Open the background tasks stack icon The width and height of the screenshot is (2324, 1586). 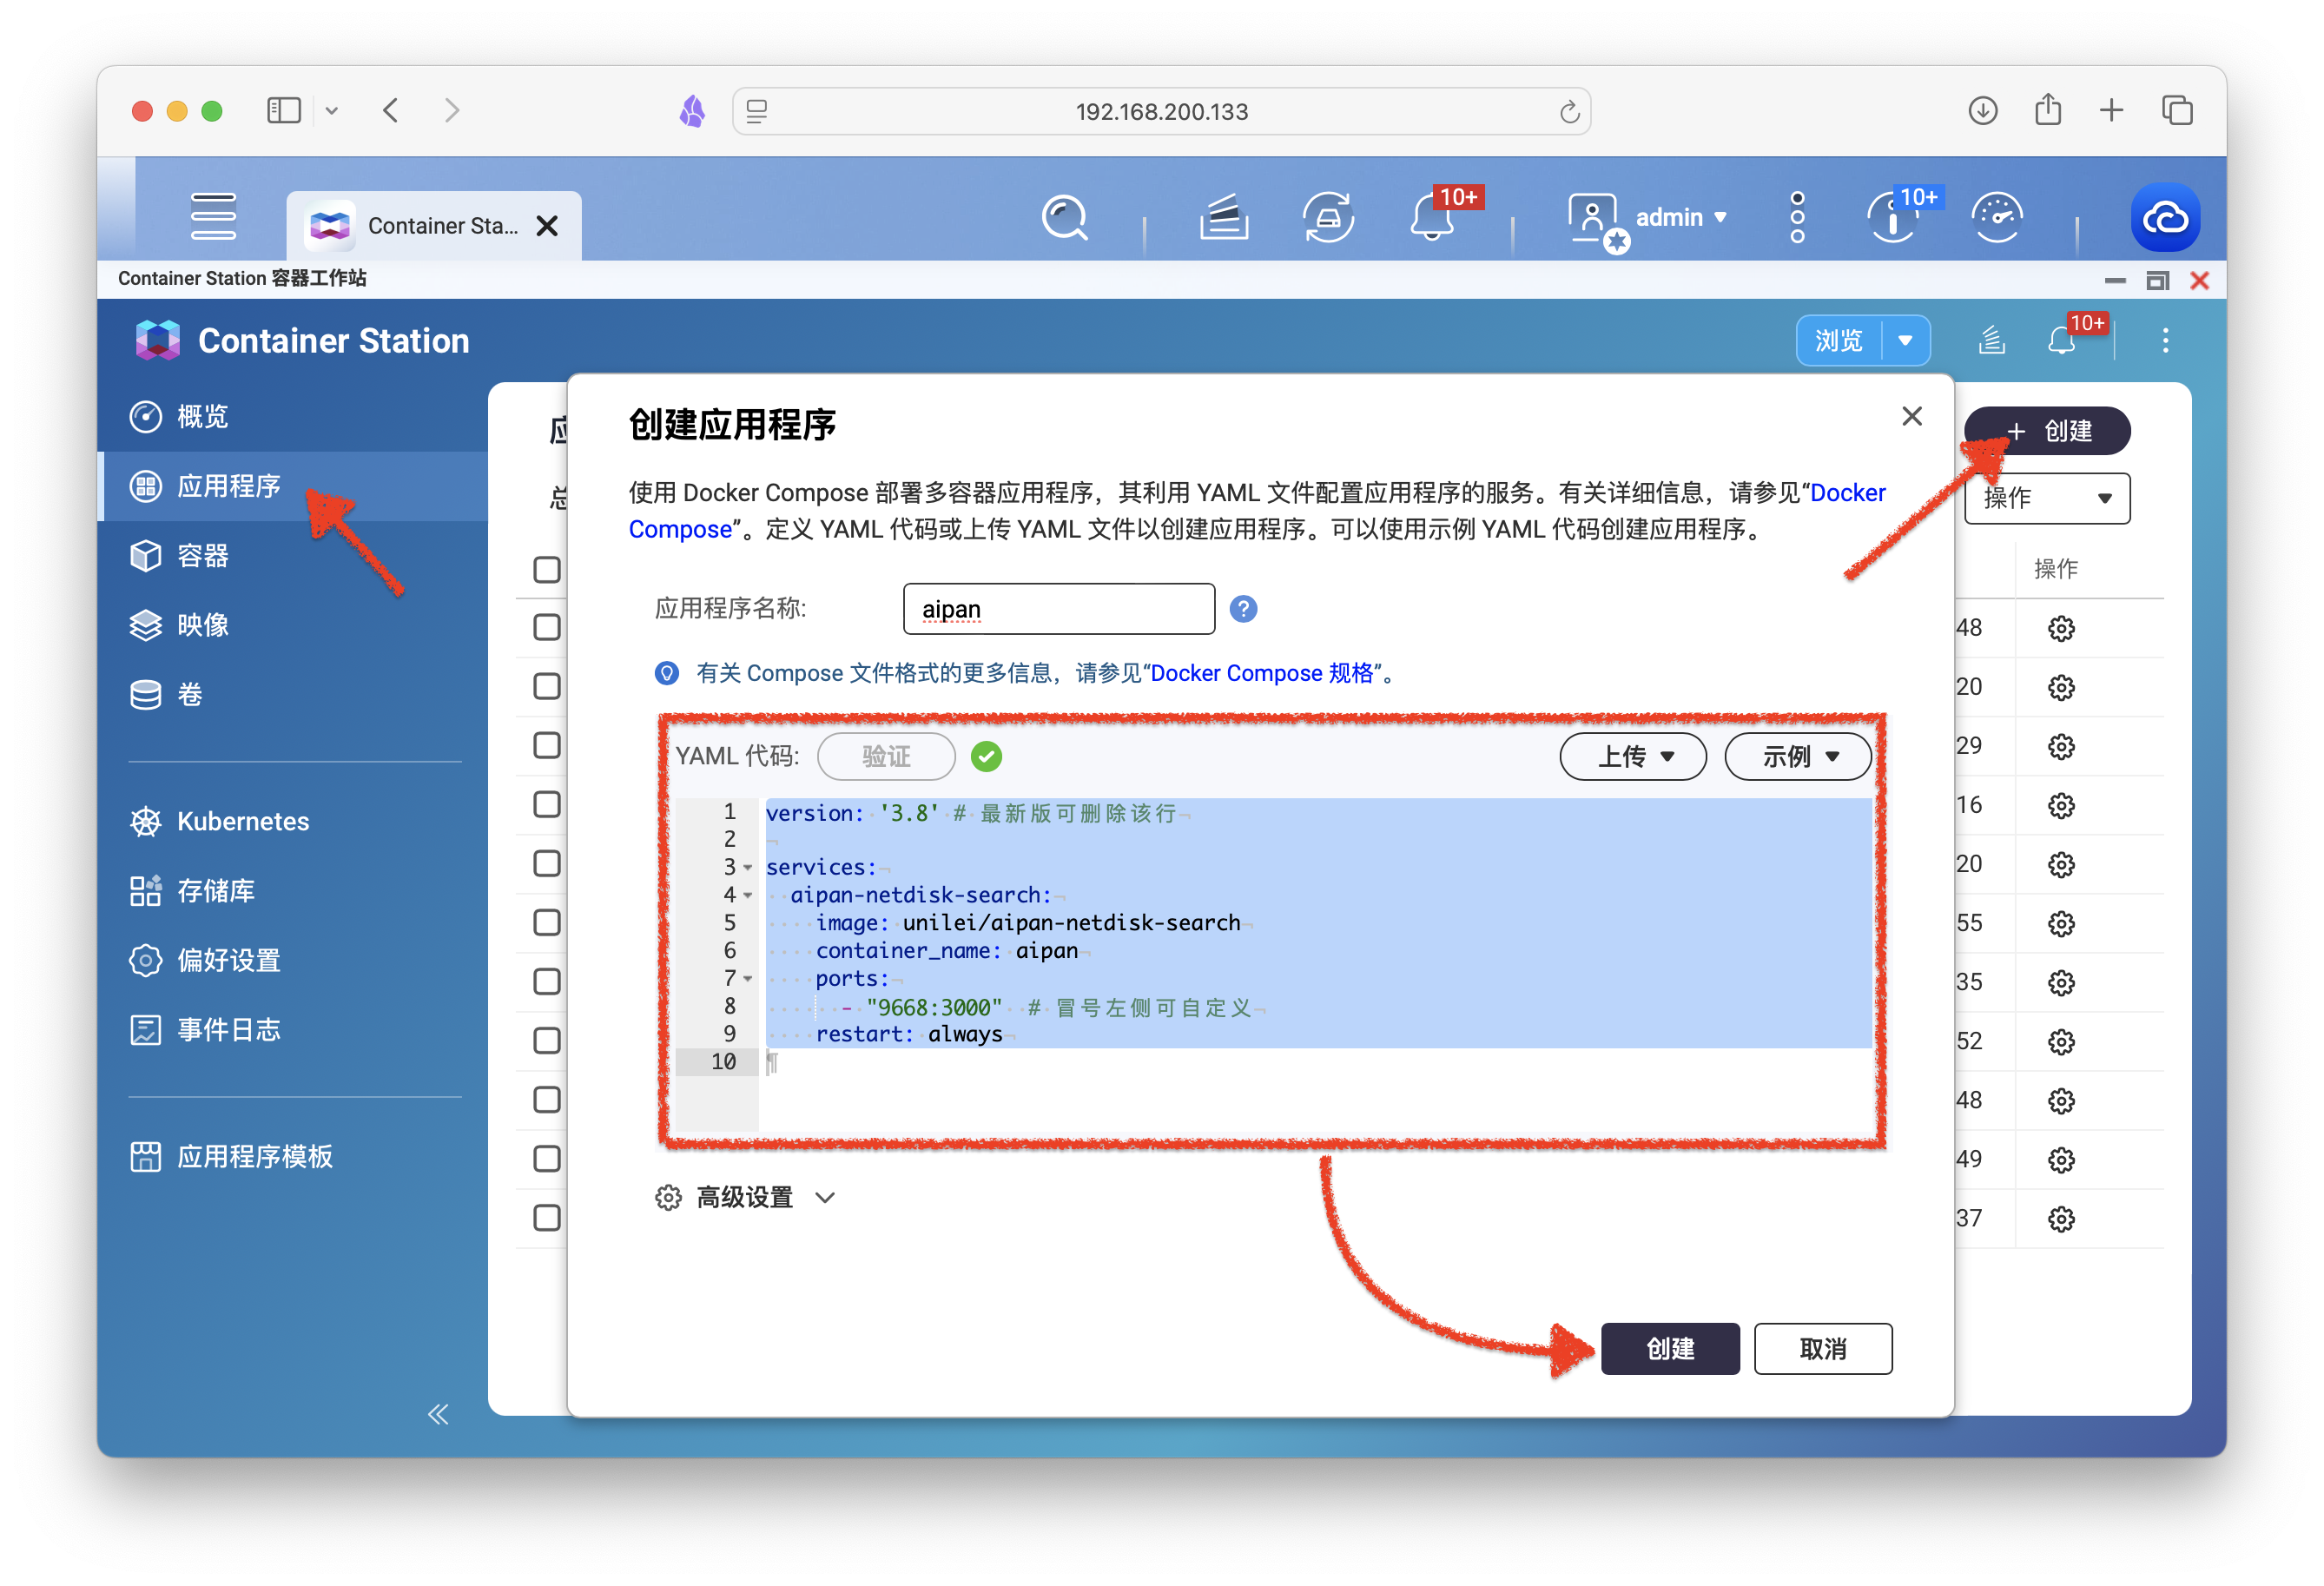click(x=1224, y=217)
